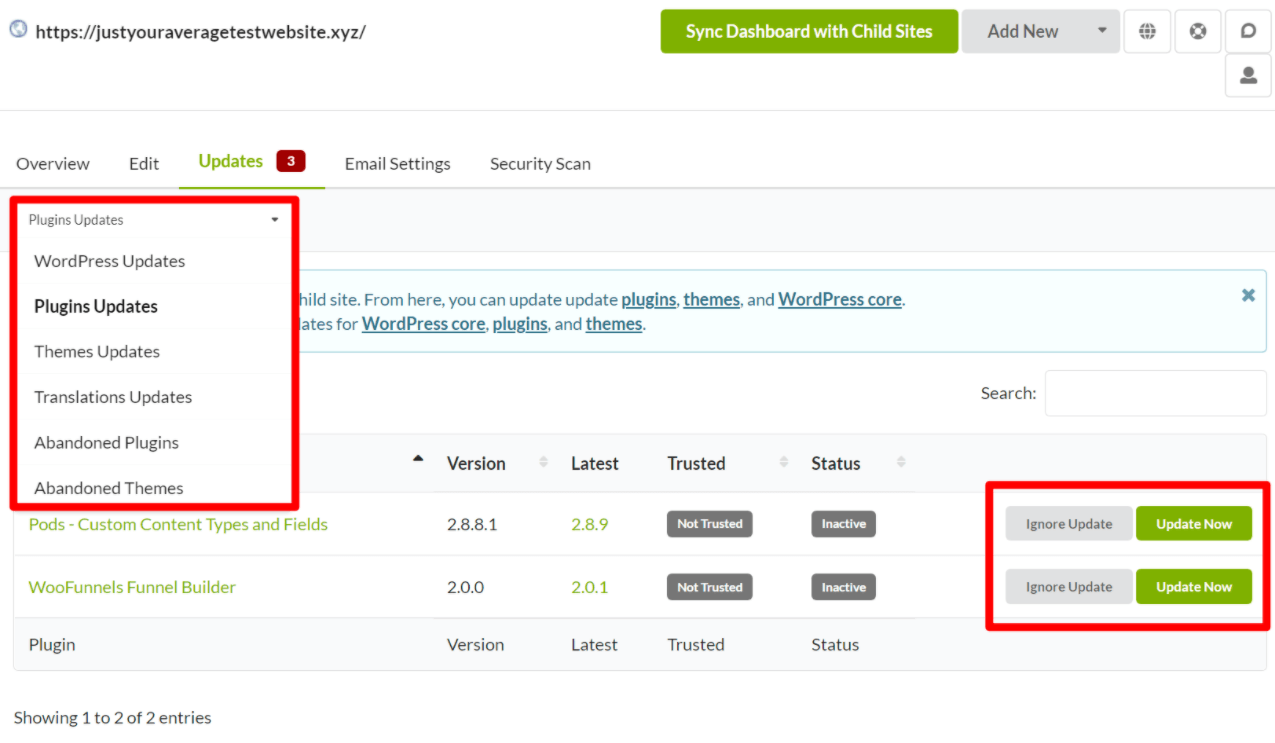1275x743 pixels.
Task: Focus the Search input field
Action: pos(1155,394)
